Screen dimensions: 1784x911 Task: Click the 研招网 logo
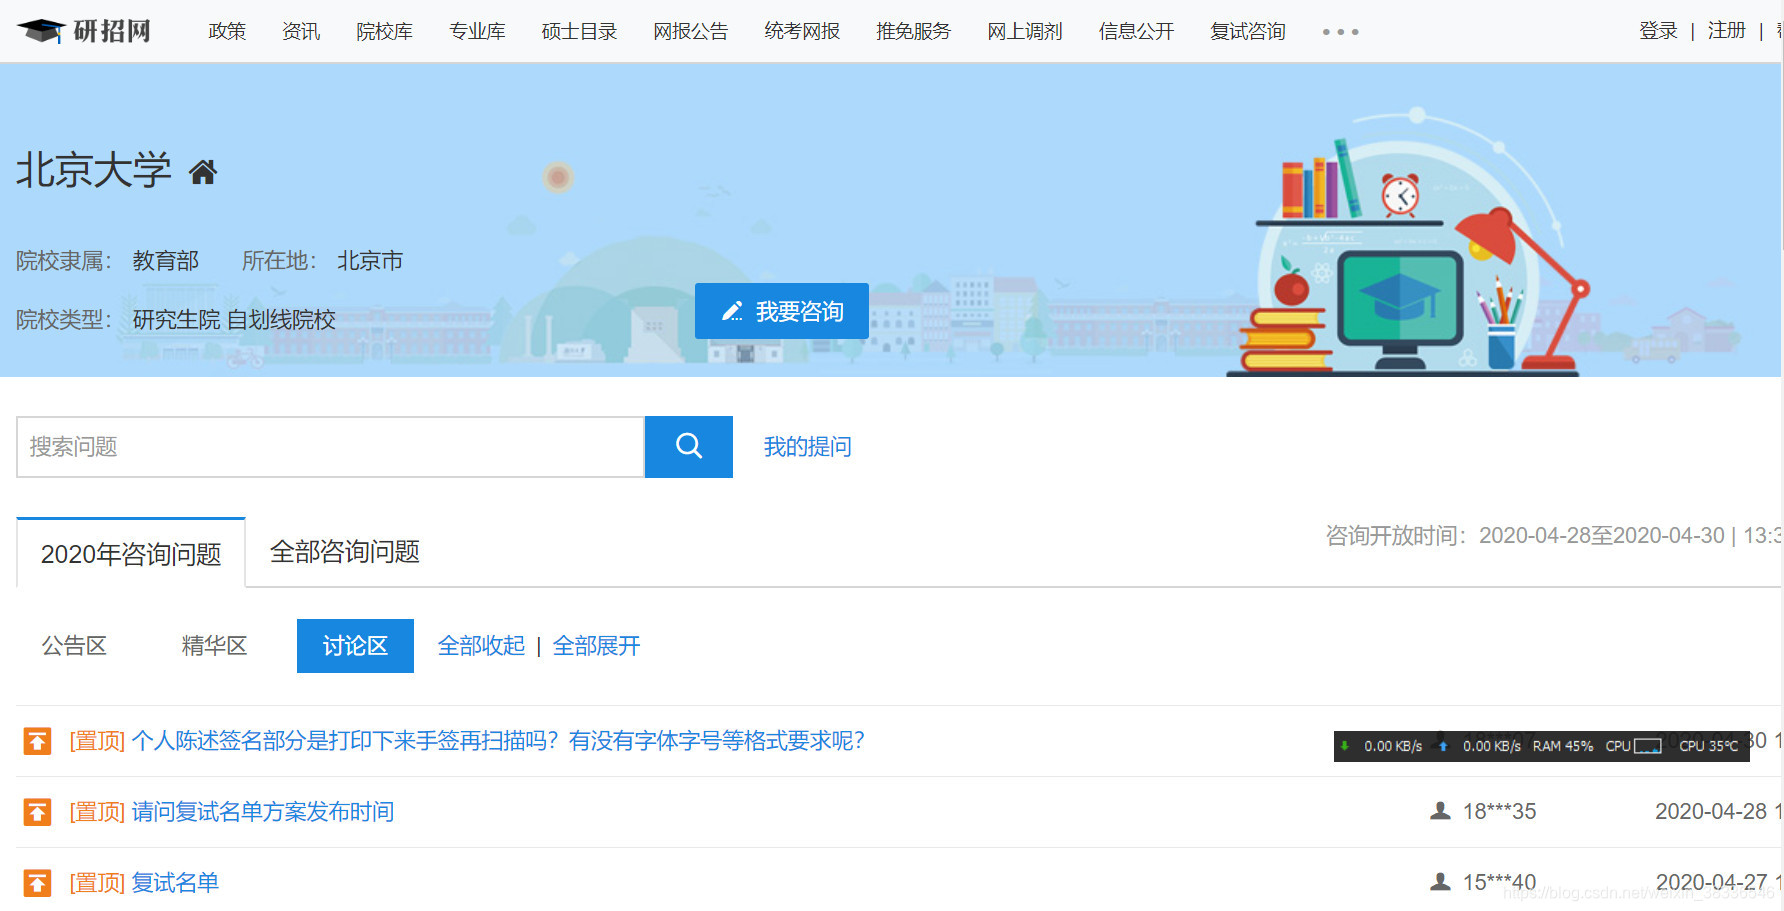coord(84,31)
